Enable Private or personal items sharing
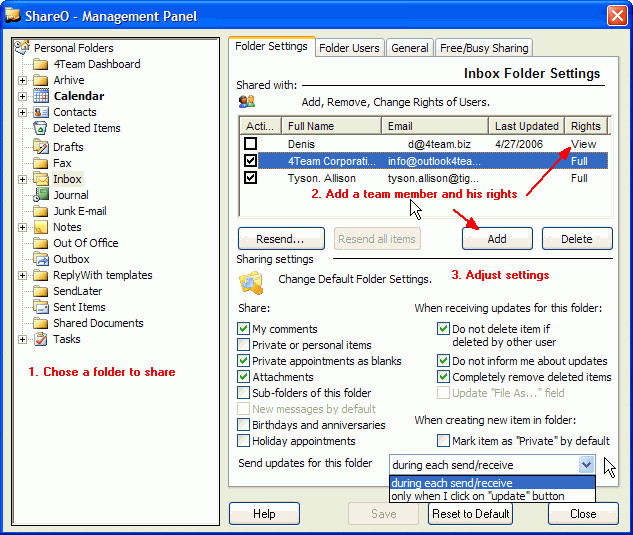The height and width of the screenshot is (535, 633). tap(243, 344)
